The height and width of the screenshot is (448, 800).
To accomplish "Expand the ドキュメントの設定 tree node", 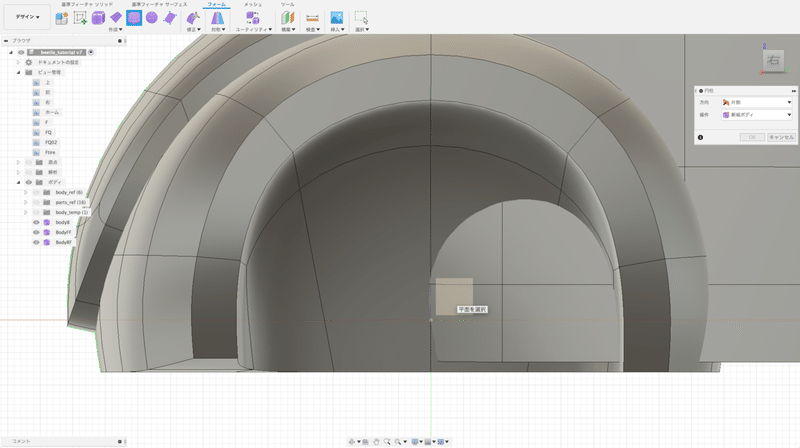I will point(18,62).
